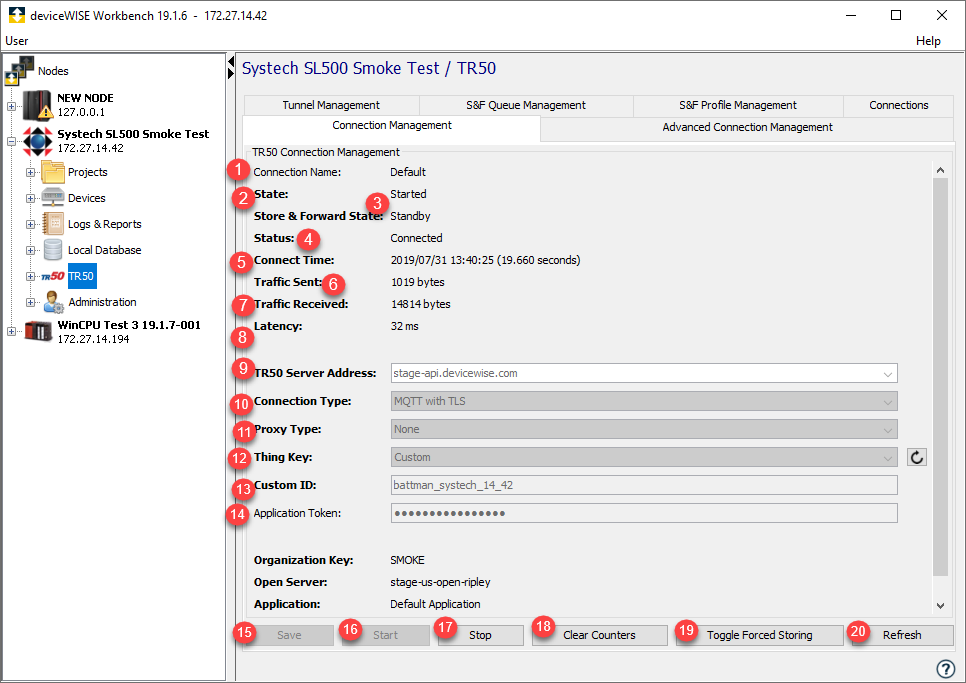The height and width of the screenshot is (683, 966).
Task: Click the scrollbar up arrow
Action: point(940,170)
